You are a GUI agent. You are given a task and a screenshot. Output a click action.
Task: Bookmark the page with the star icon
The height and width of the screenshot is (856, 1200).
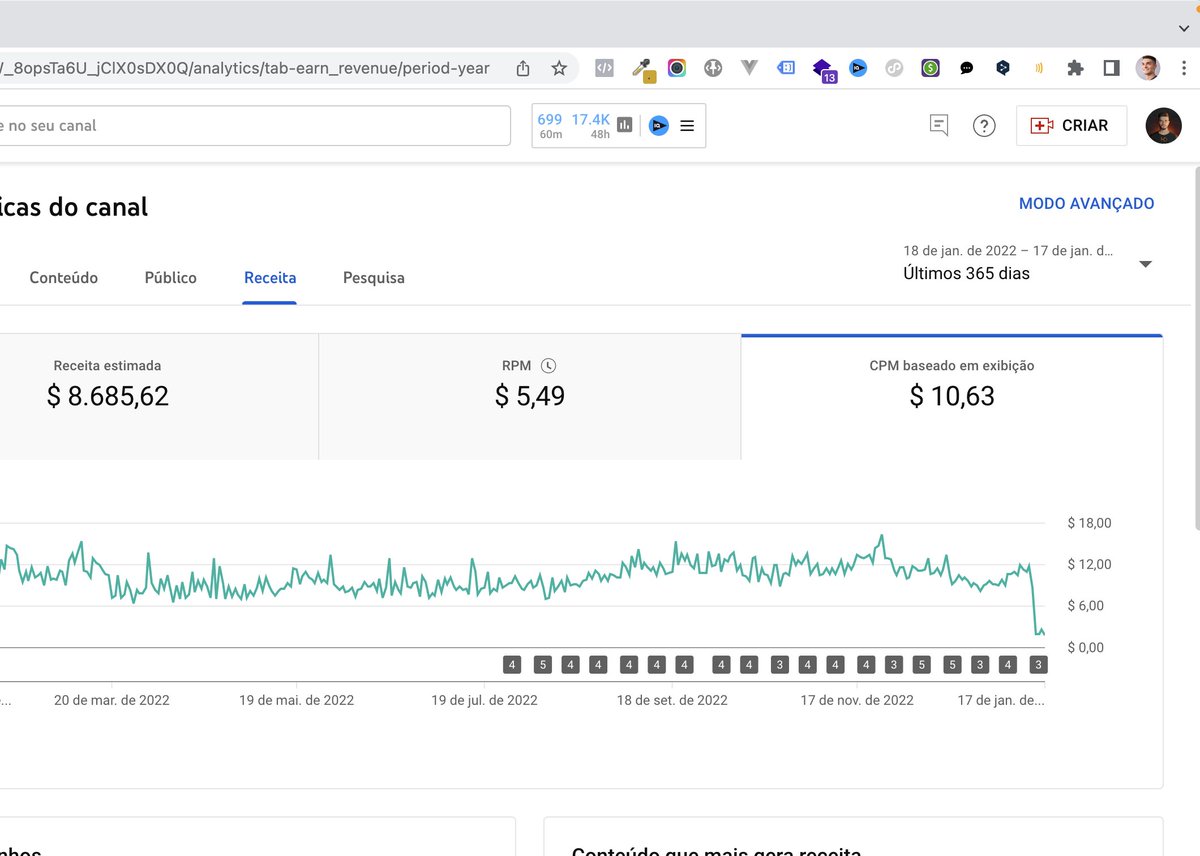click(559, 68)
